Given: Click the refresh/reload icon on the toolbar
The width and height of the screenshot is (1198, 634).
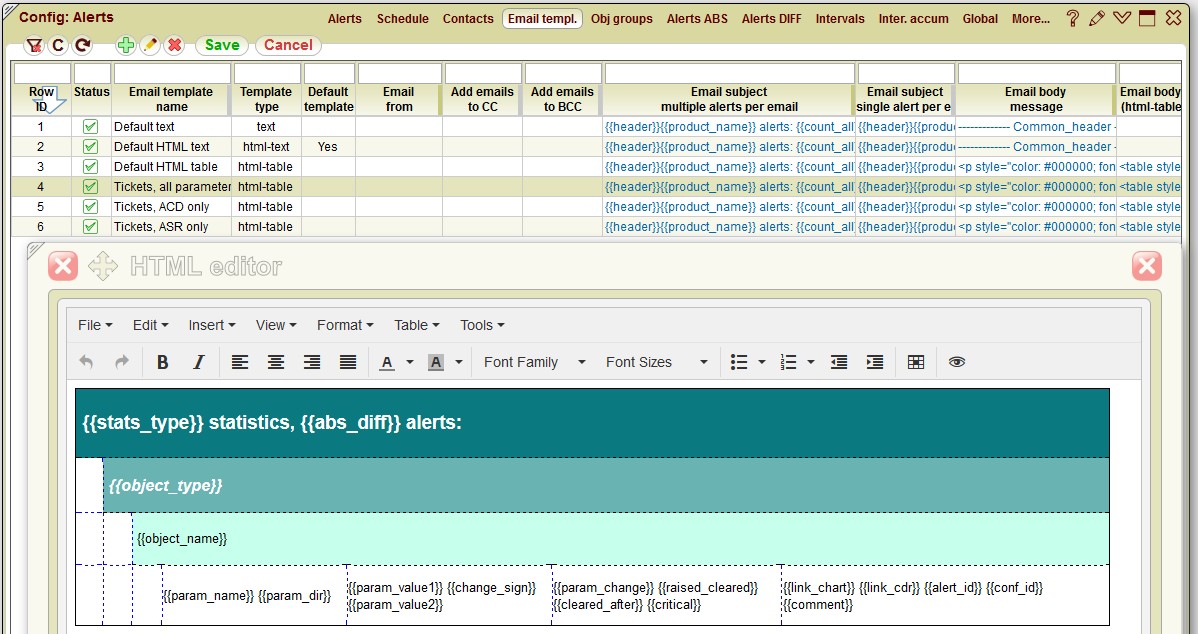Looking at the screenshot, I should pyautogui.click(x=82, y=45).
